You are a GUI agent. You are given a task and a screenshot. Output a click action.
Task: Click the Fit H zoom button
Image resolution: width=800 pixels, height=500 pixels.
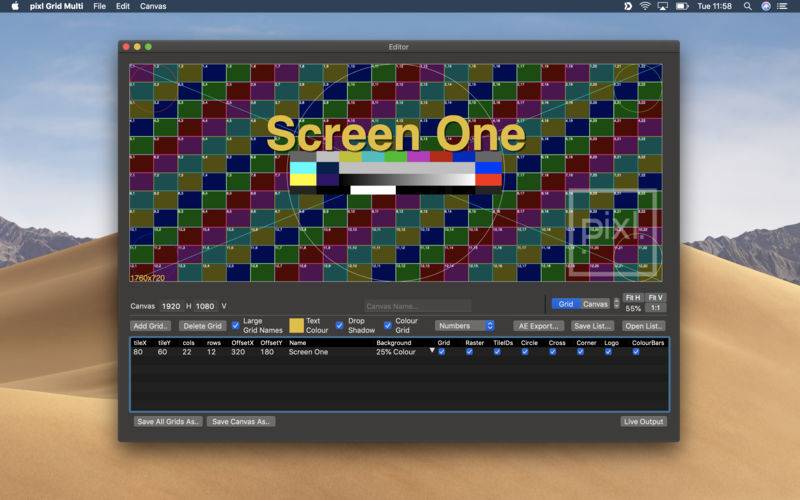(x=633, y=297)
